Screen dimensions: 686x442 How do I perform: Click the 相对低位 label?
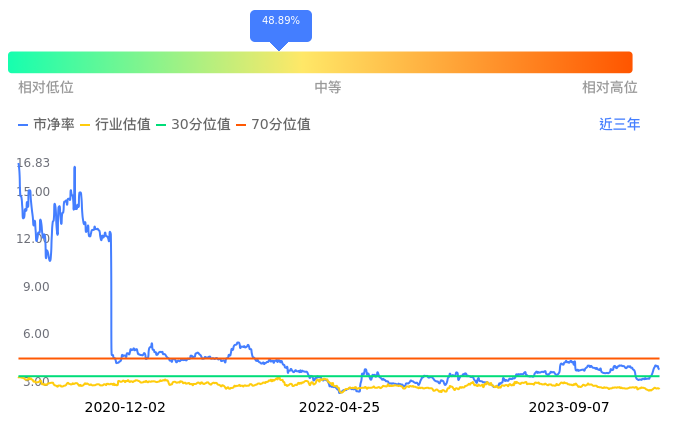pos(46,88)
